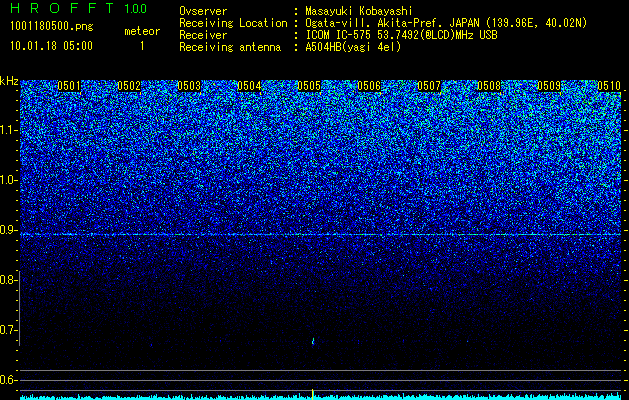This screenshot has height=400, width=629.
Task: Click the 0503 time marker
Action: [x=189, y=86]
